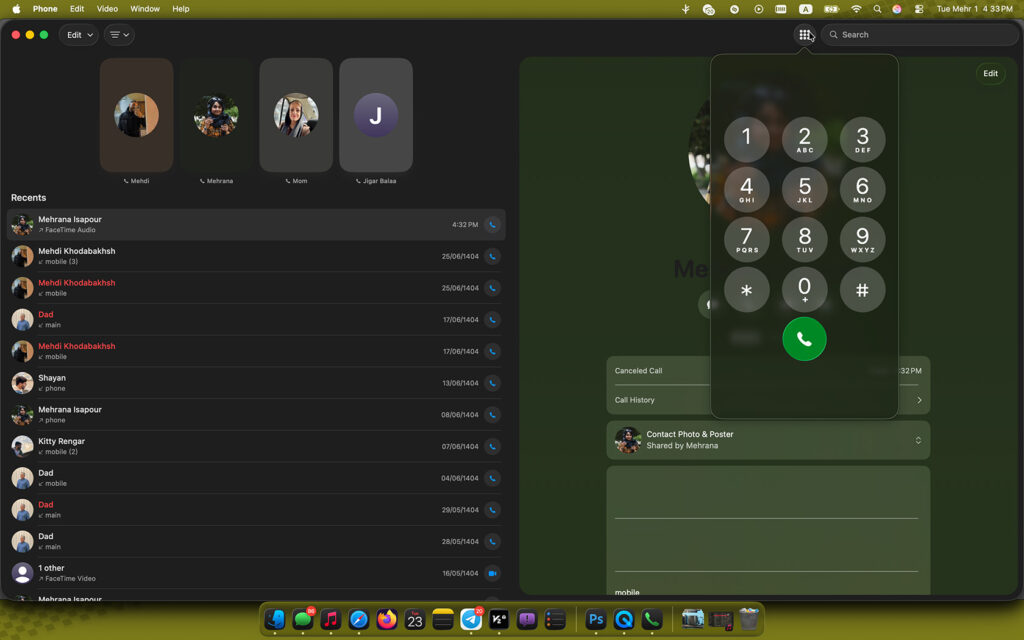Select the Mehrana Isapour FaceTime Audio row
Viewport: 1024px width, 640px height.
coord(256,225)
